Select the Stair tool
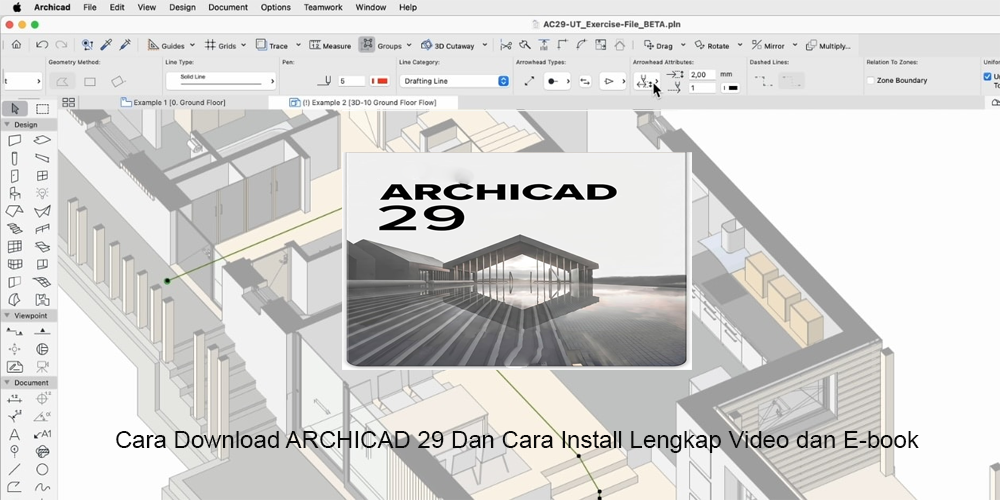This screenshot has width=1000, height=500. pos(15,229)
